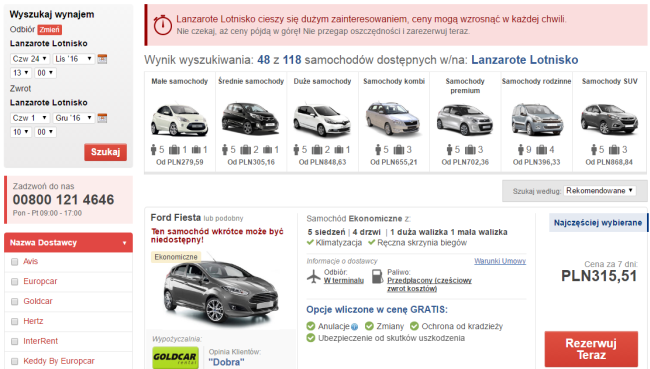Screen dimensions: 650x369
Task: Click the Od PLN279,59 price text
Action: tap(179, 162)
